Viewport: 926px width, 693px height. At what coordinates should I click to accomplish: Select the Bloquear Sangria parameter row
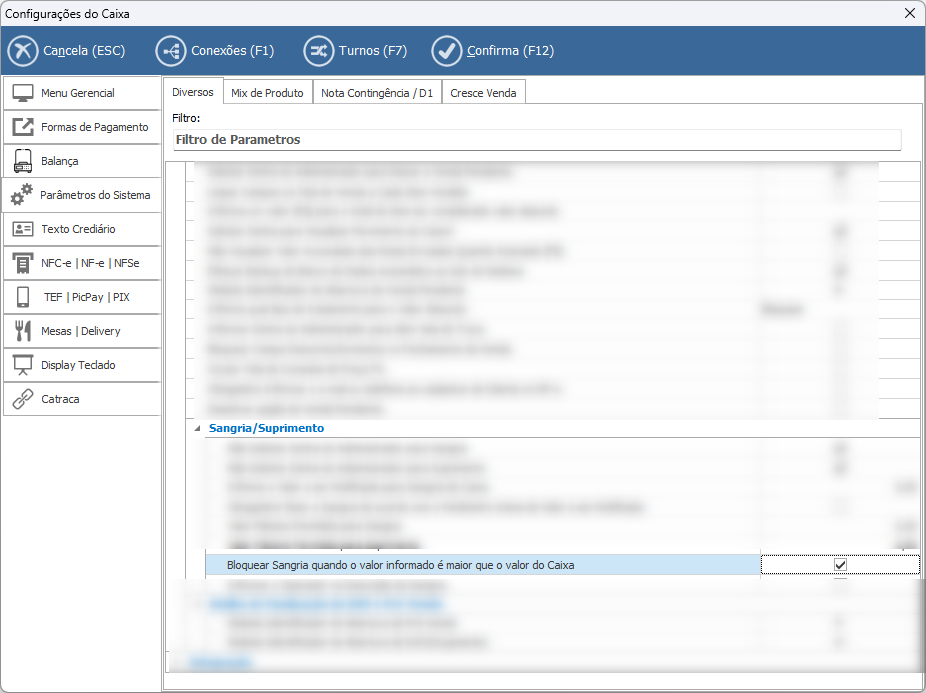480,565
